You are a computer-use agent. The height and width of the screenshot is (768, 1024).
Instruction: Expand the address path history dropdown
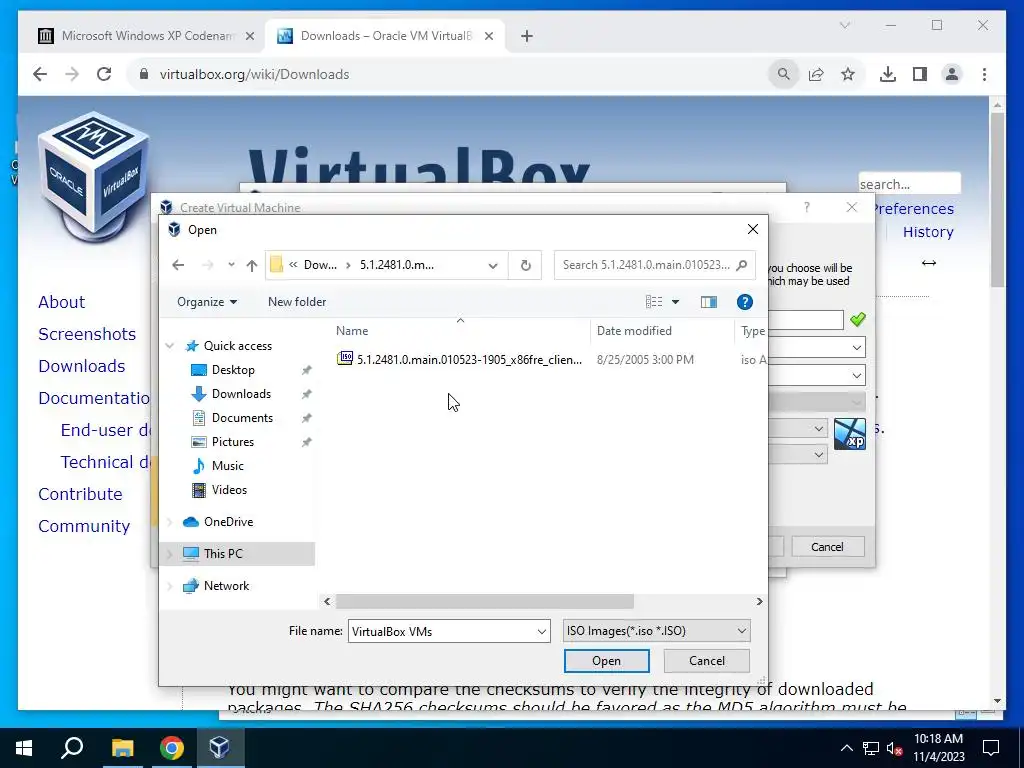tap(493, 265)
